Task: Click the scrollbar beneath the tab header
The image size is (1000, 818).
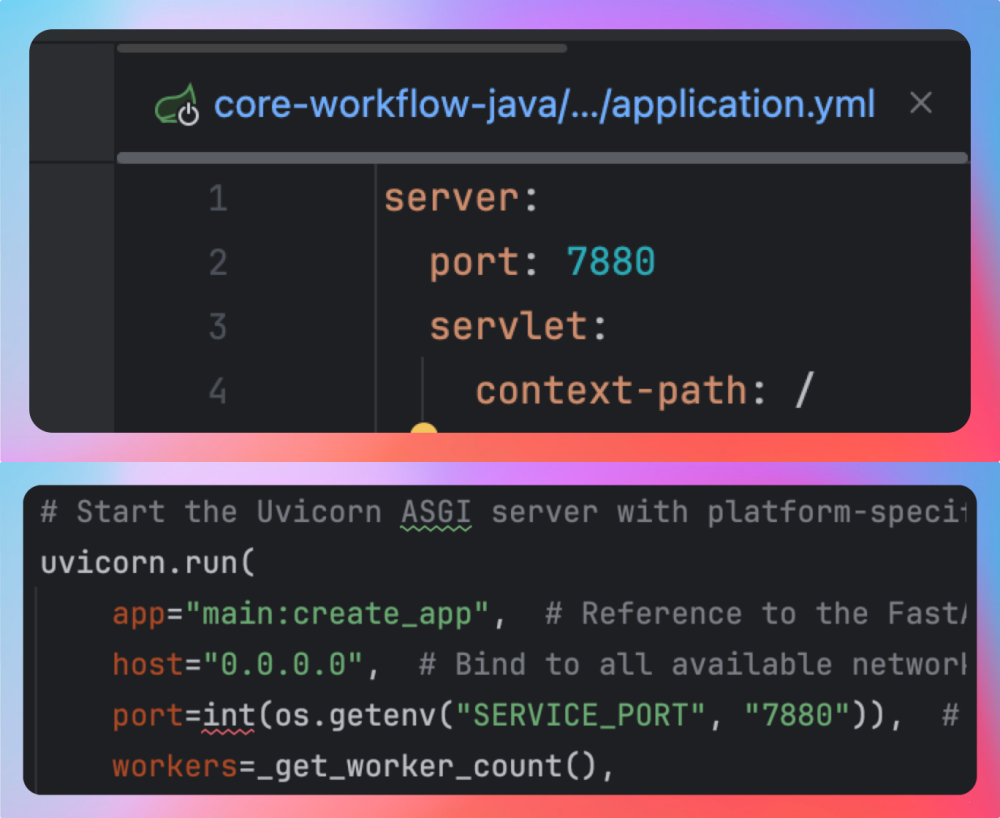Action: [x=541, y=158]
